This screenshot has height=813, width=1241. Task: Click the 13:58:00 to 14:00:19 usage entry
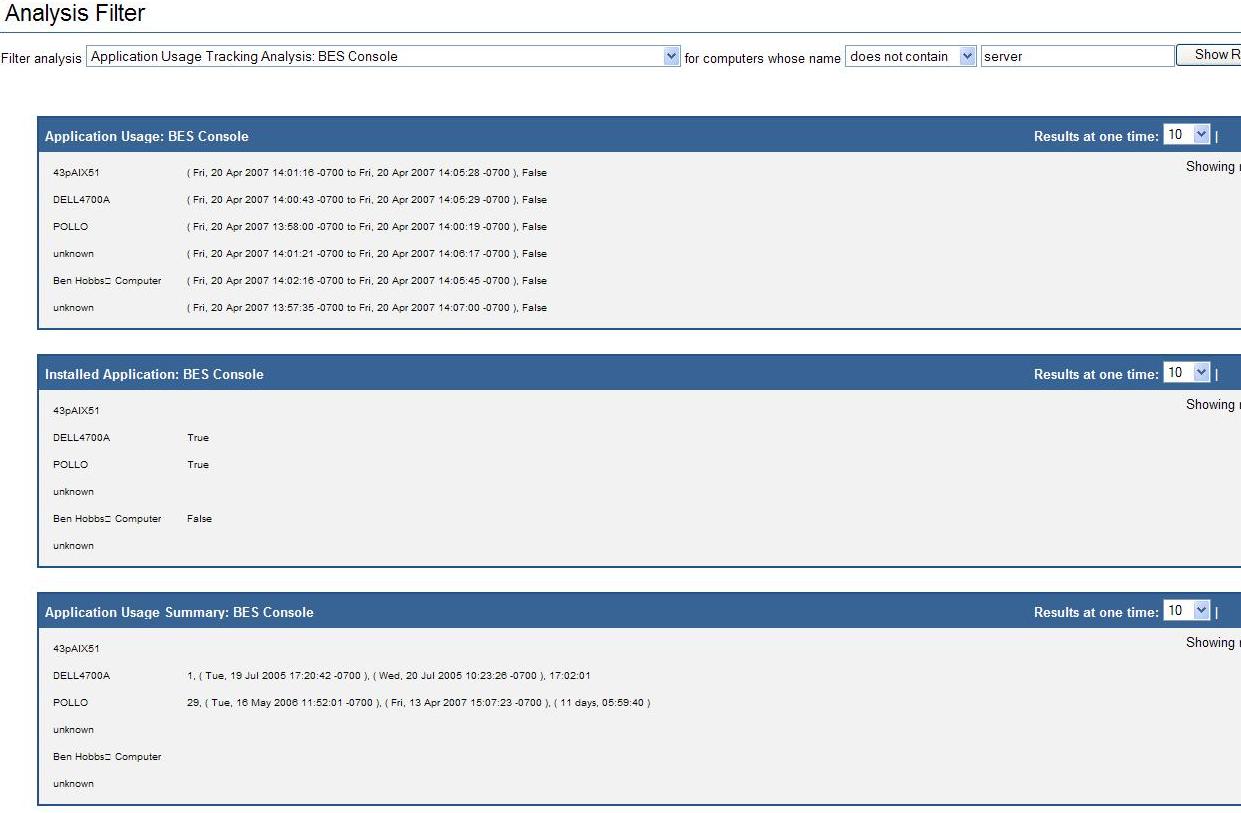pos(367,227)
